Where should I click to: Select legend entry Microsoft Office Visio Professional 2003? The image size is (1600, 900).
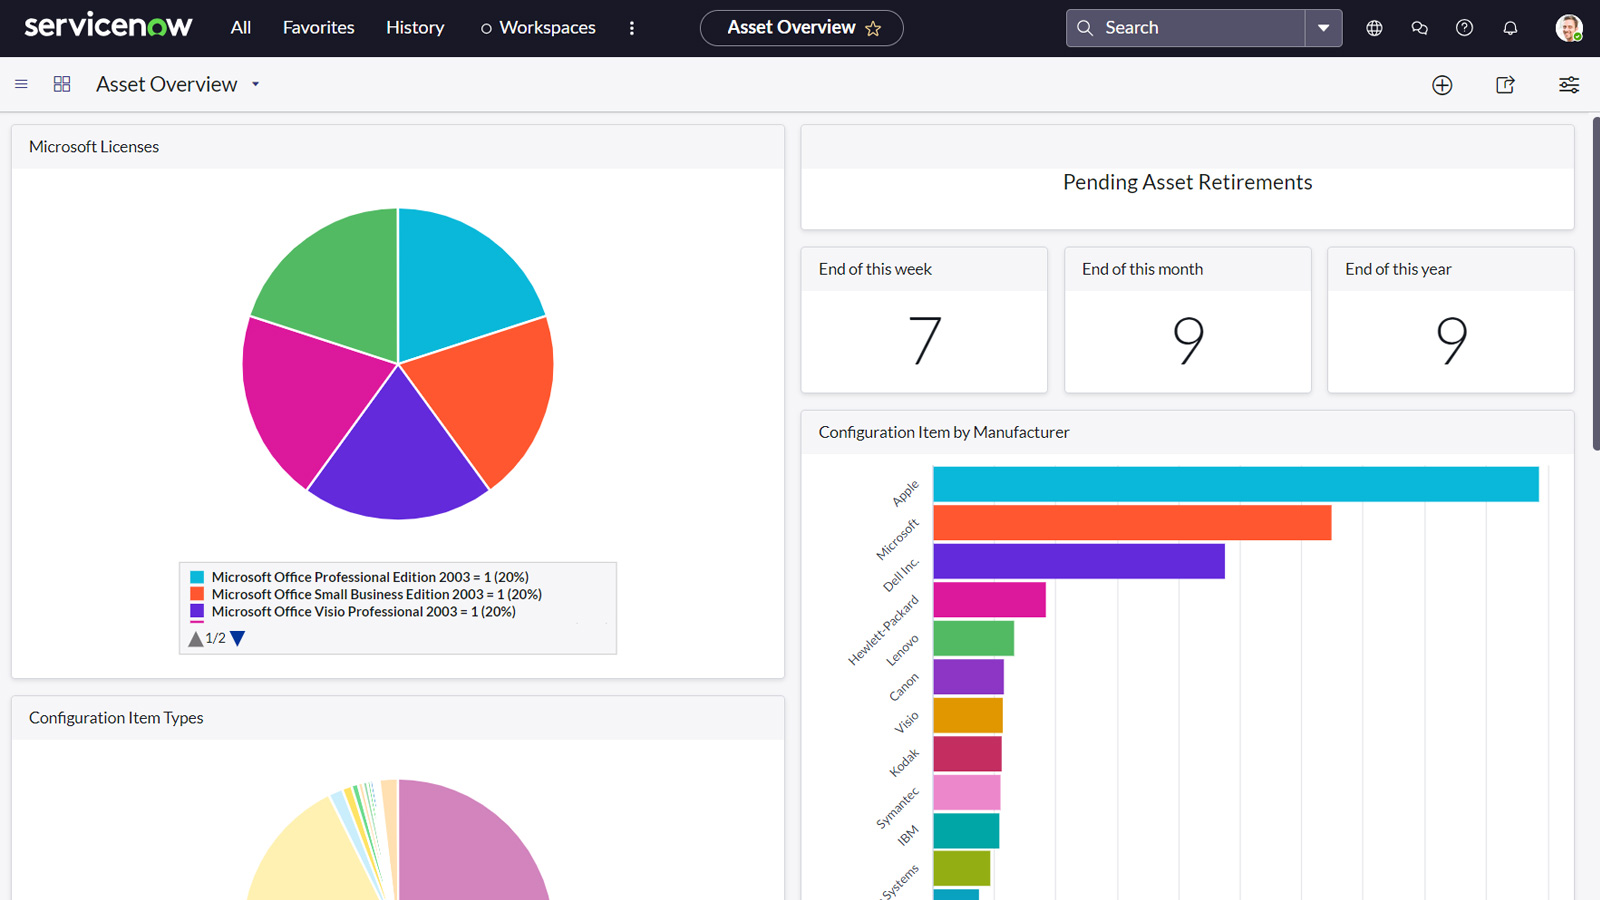363,611
